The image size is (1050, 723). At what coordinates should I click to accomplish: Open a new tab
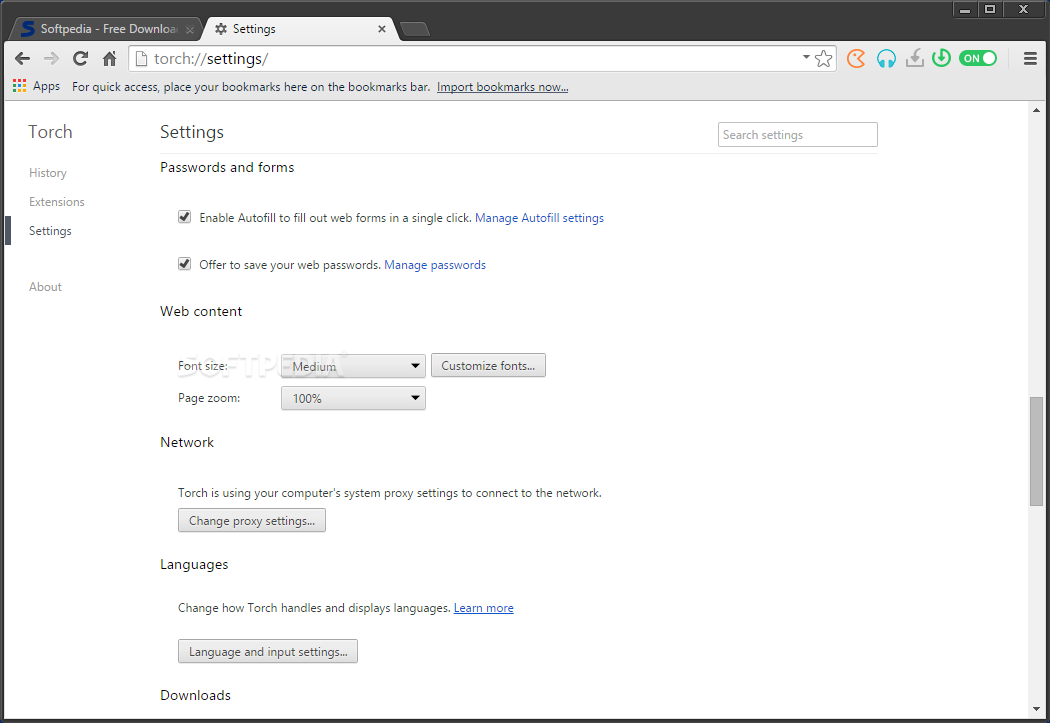(x=415, y=29)
